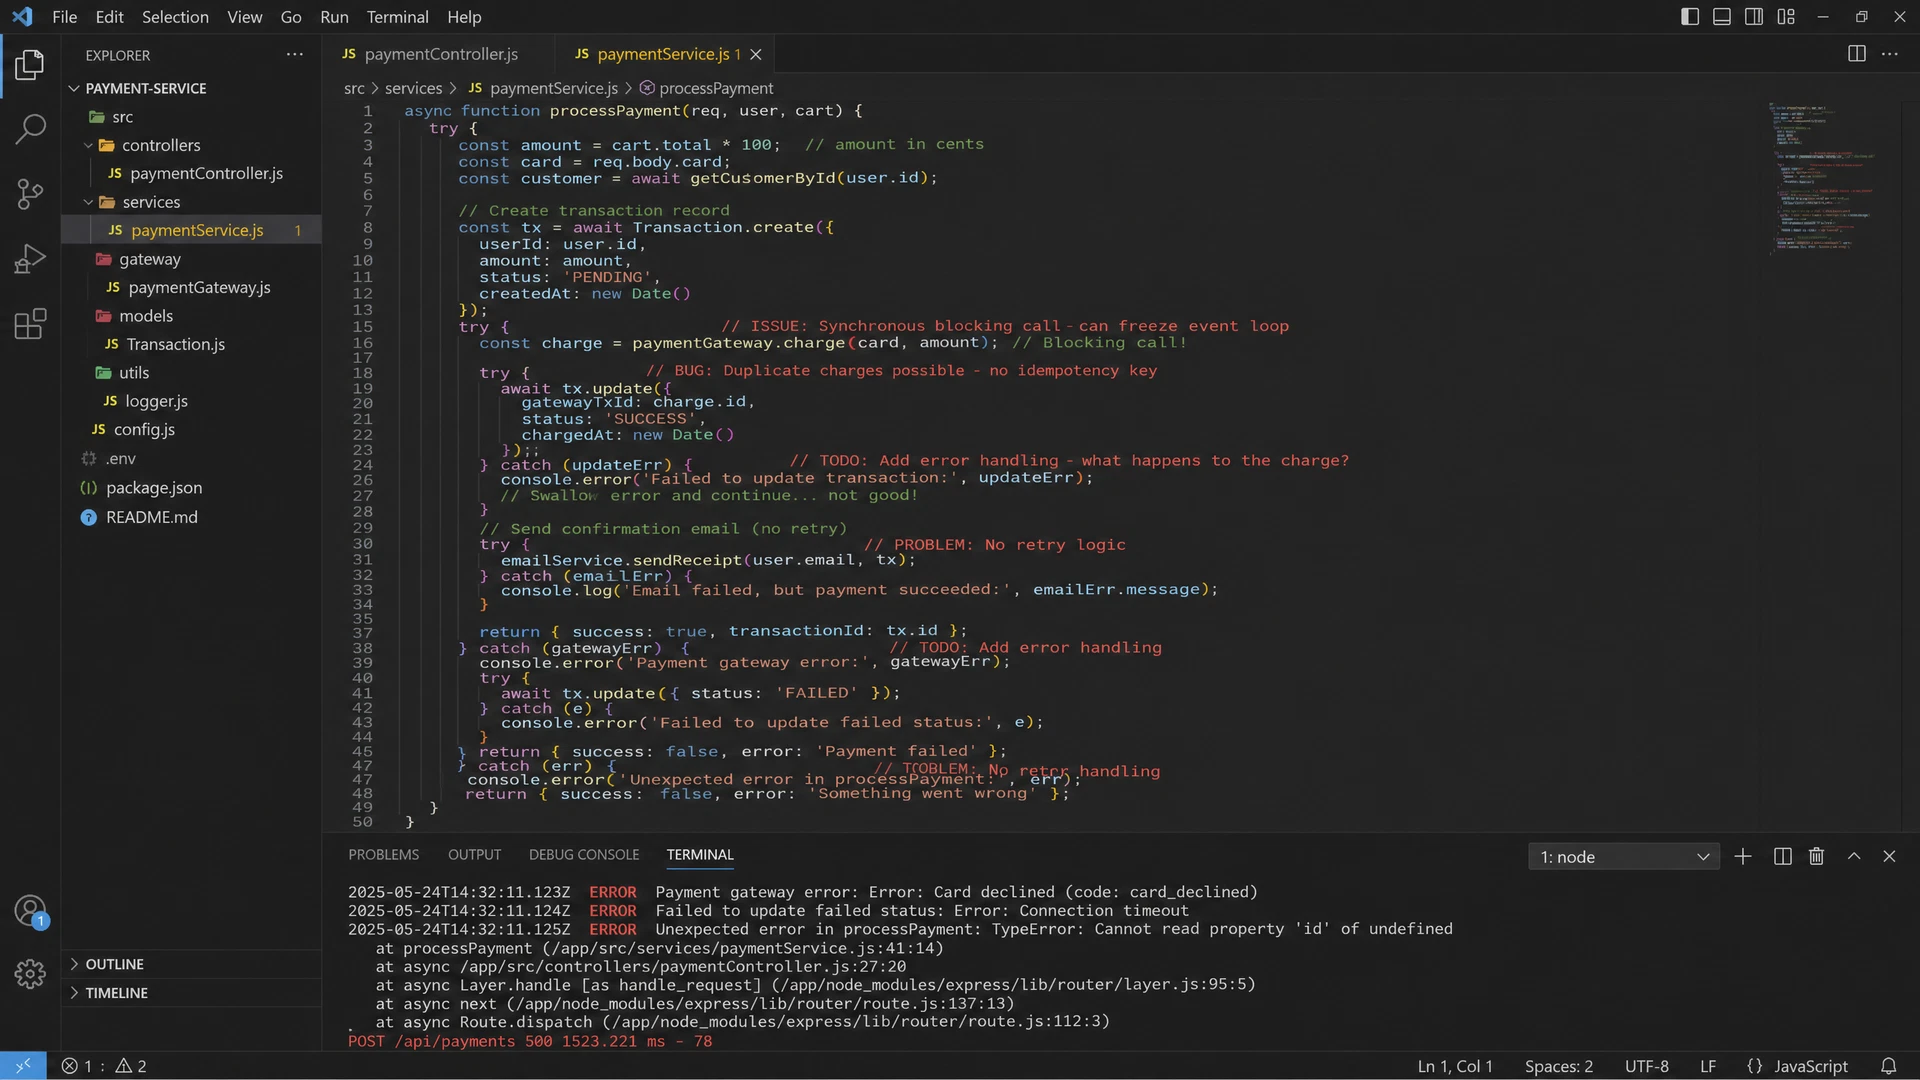Open the Explorer view in activity bar
1920x1080 pixels.
pyautogui.click(x=30, y=66)
